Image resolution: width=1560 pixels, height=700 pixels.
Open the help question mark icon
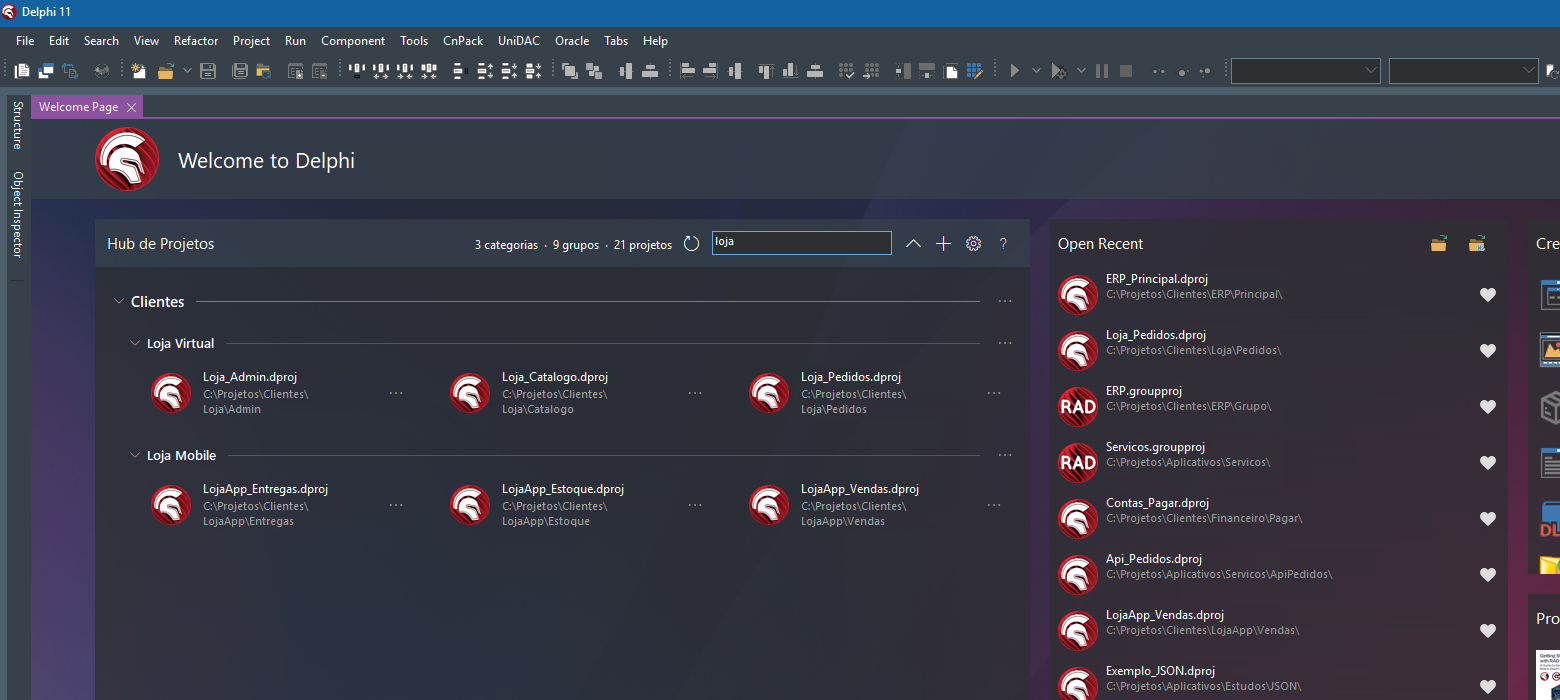tap(1003, 244)
